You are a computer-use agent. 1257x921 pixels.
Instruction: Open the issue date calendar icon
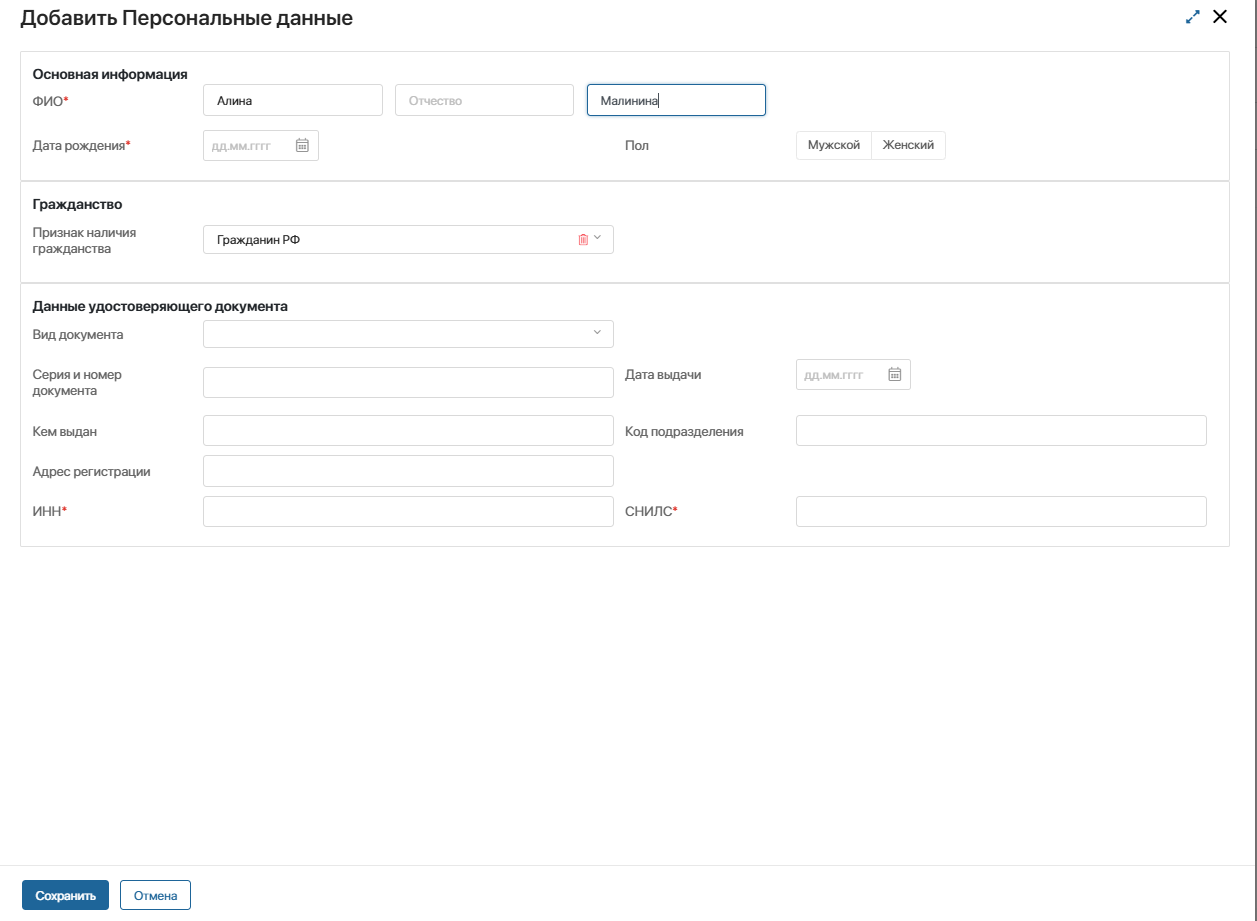click(895, 375)
